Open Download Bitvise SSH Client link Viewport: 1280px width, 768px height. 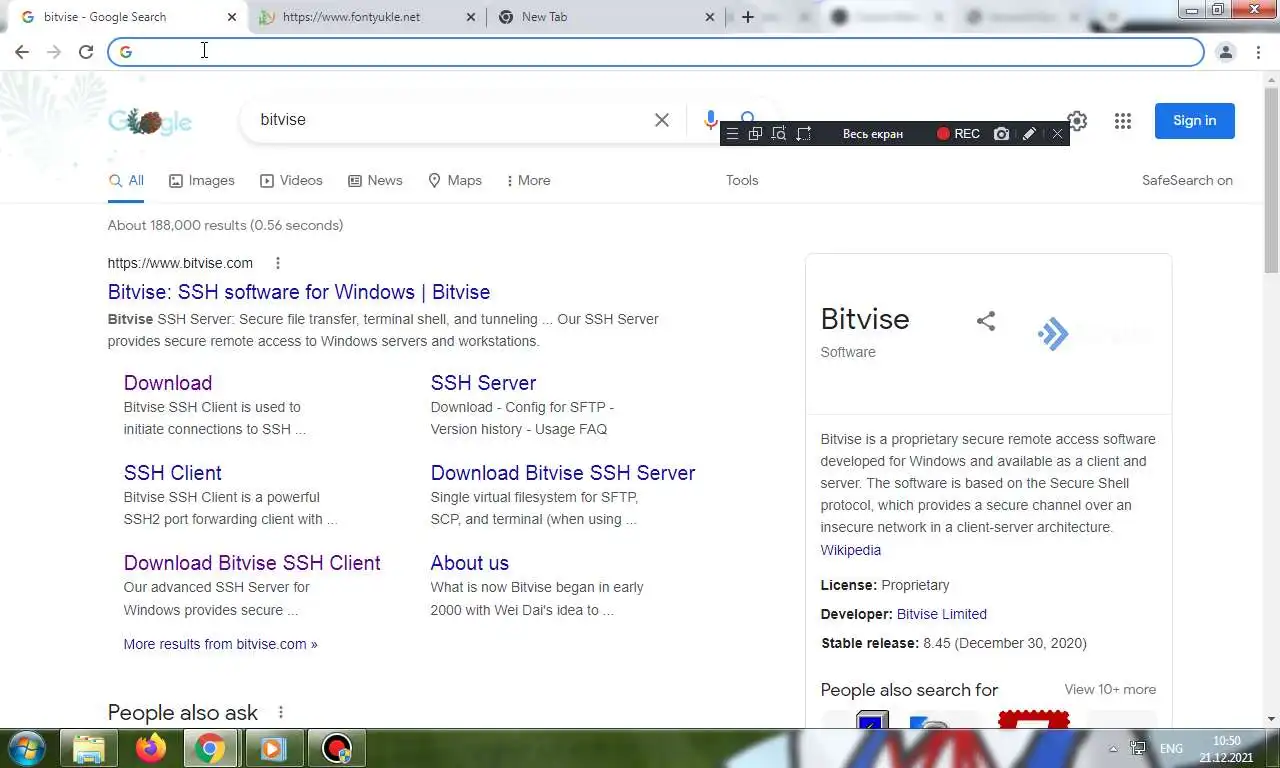pos(252,563)
